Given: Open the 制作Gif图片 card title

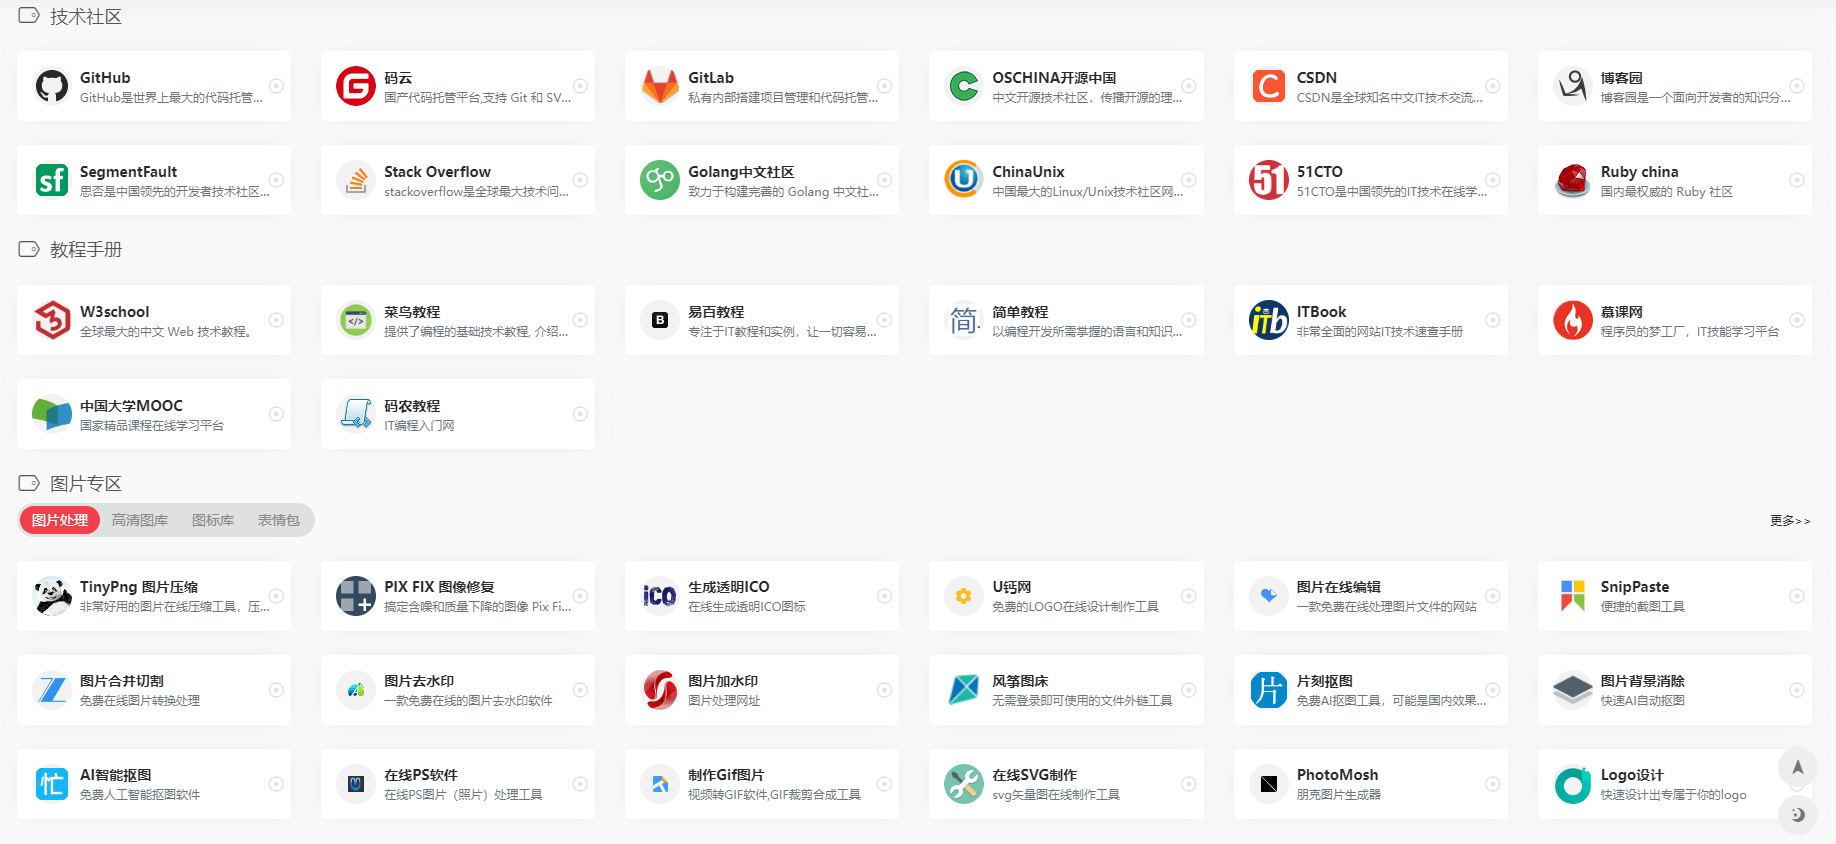Looking at the screenshot, I should [726, 775].
